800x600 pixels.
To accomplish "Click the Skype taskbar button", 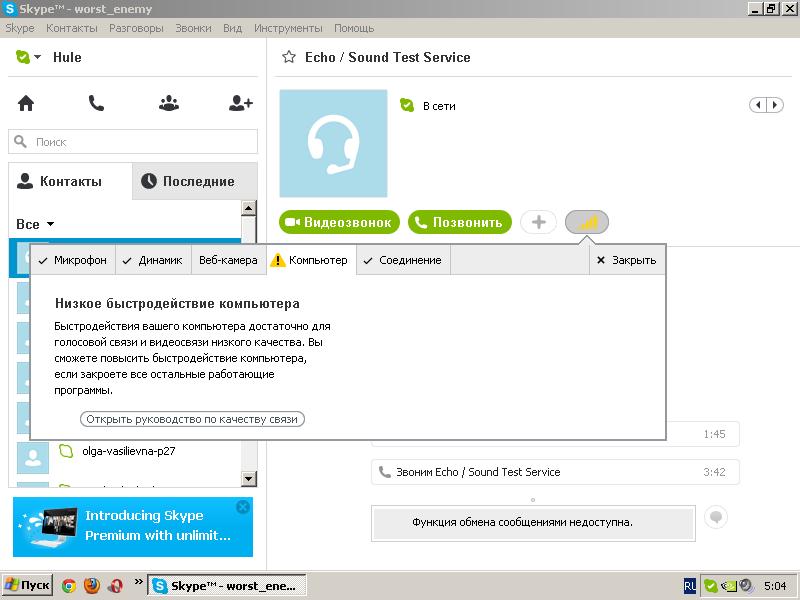I will [227, 586].
